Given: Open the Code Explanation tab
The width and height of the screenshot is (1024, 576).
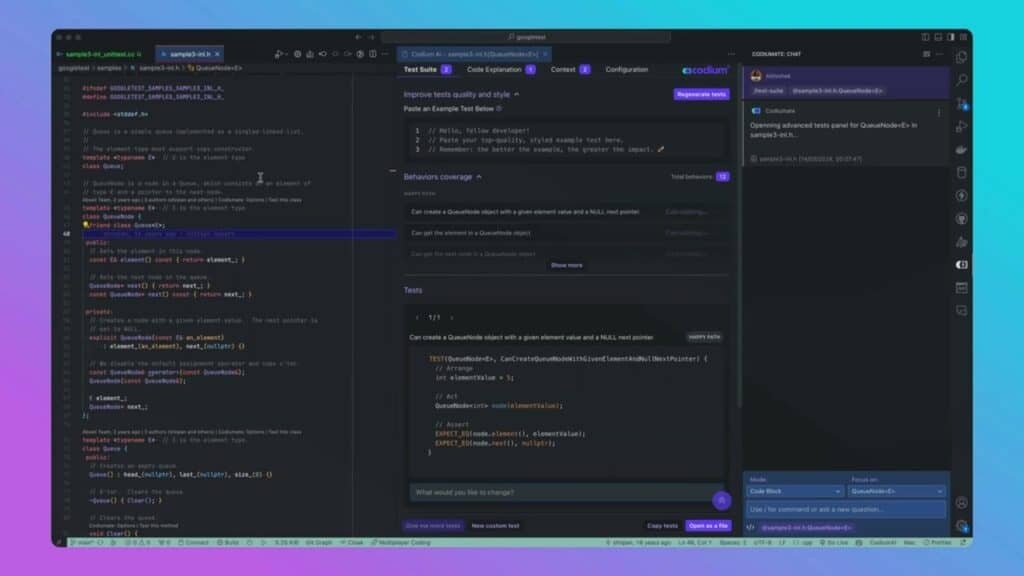Looking at the screenshot, I should [501, 69].
